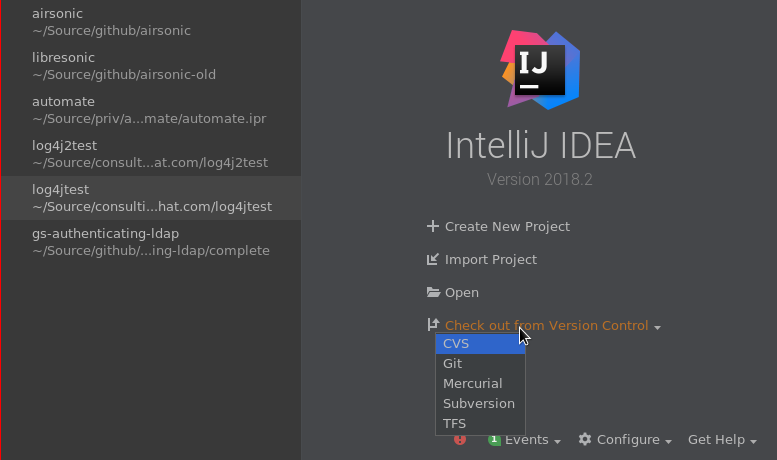Click path ~/Source/github/airsonic-old
777x460 pixels.
124,75
